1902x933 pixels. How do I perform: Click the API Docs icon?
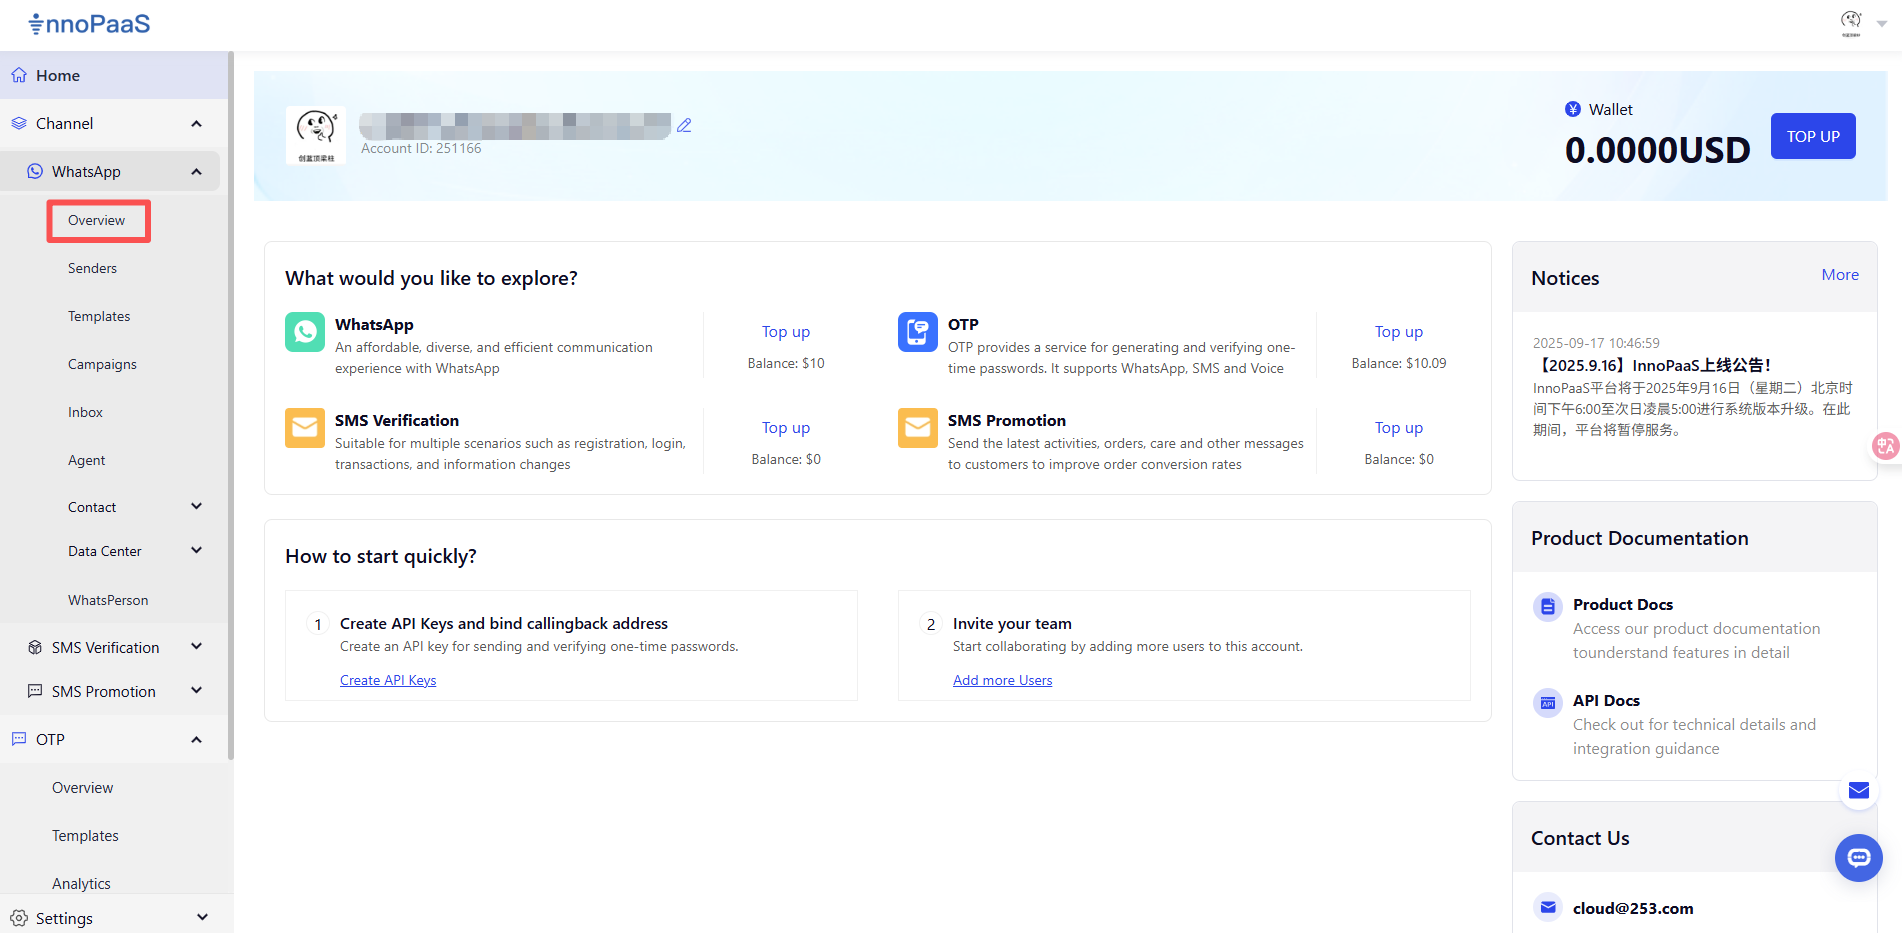pos(1548,703)
